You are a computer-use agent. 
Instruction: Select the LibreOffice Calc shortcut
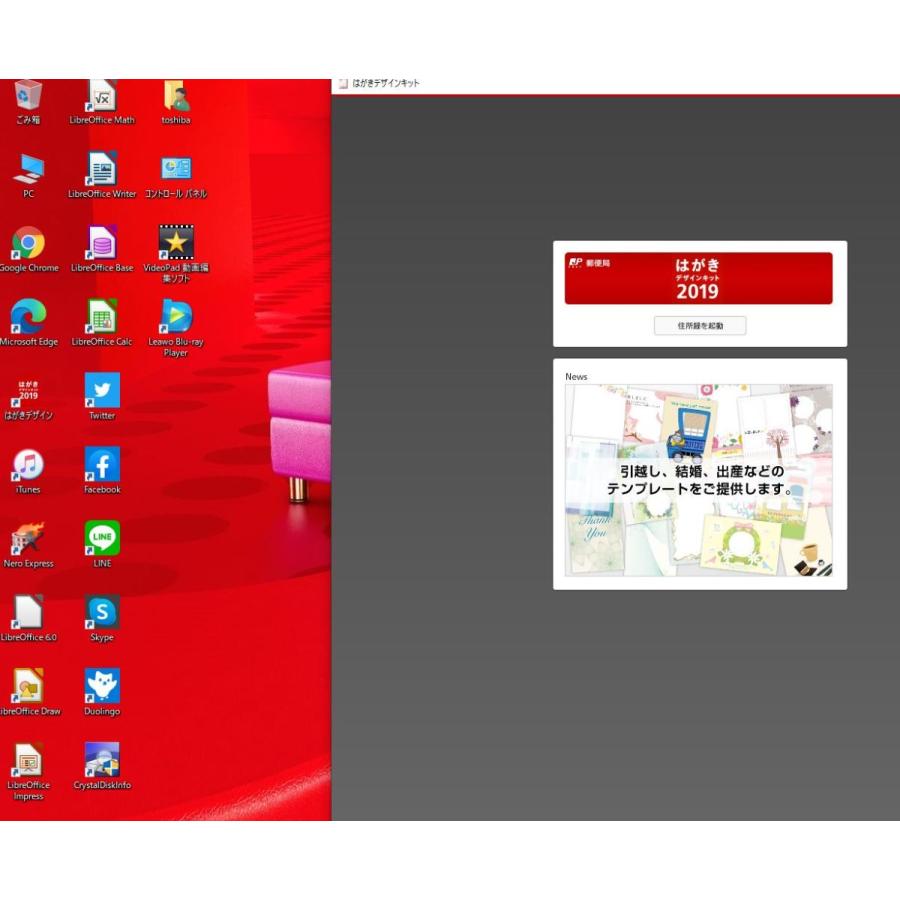click(x=102, y=318)
